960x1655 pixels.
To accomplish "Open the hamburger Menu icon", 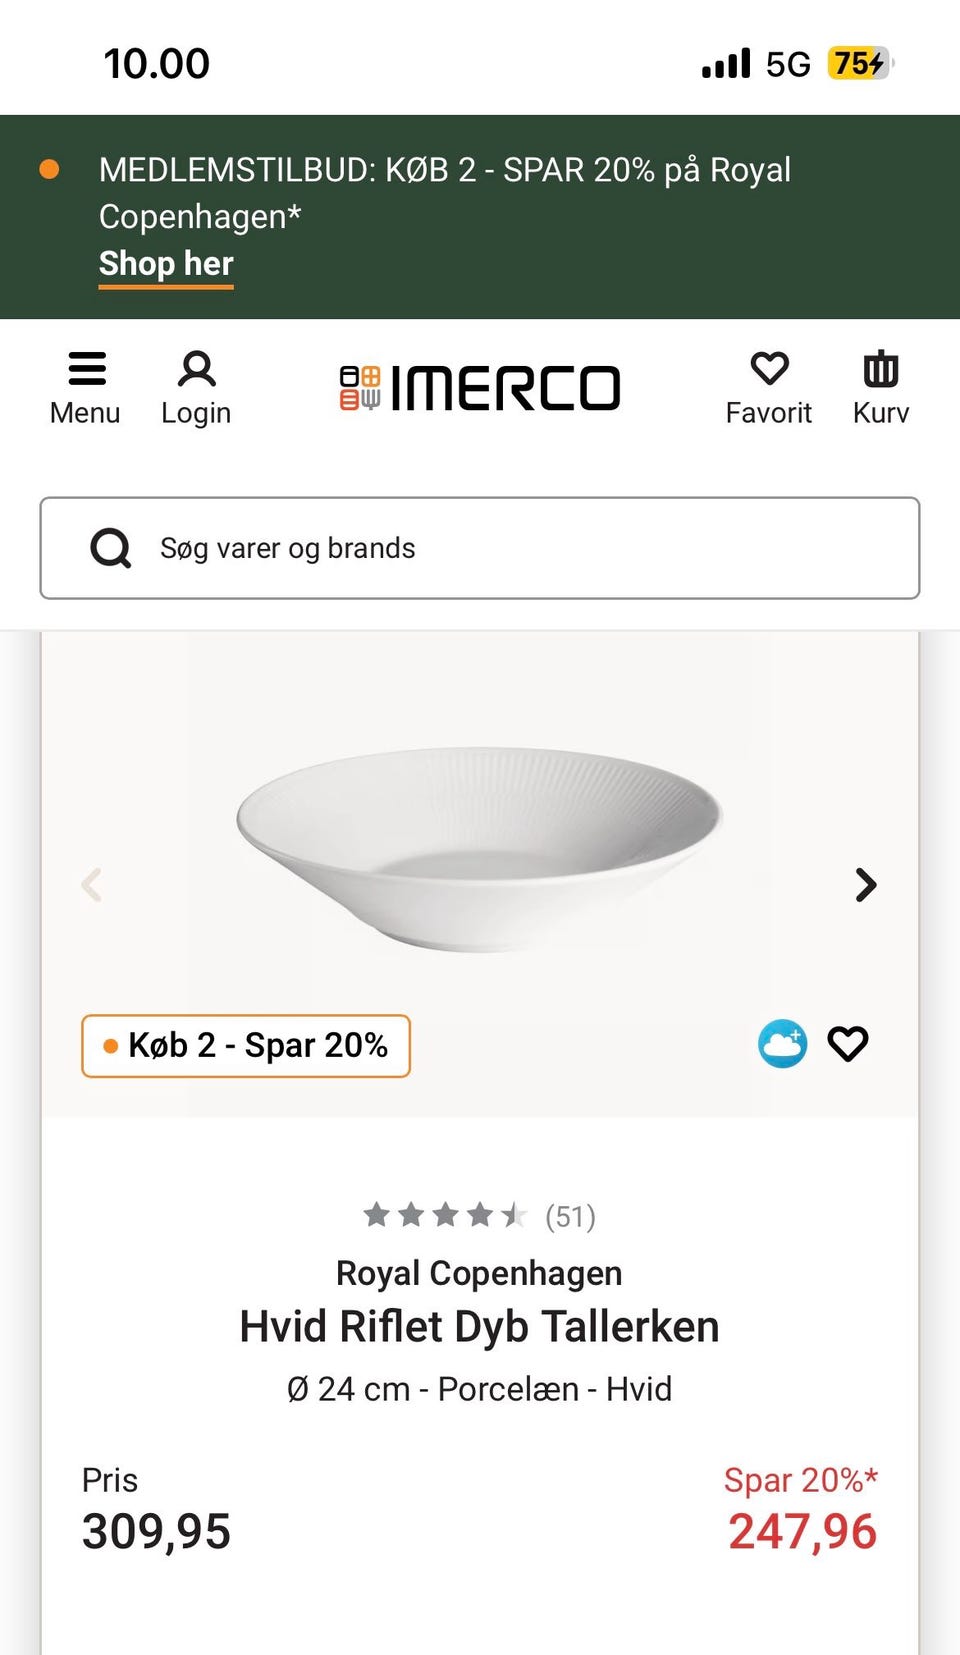I will coord(86,370).
